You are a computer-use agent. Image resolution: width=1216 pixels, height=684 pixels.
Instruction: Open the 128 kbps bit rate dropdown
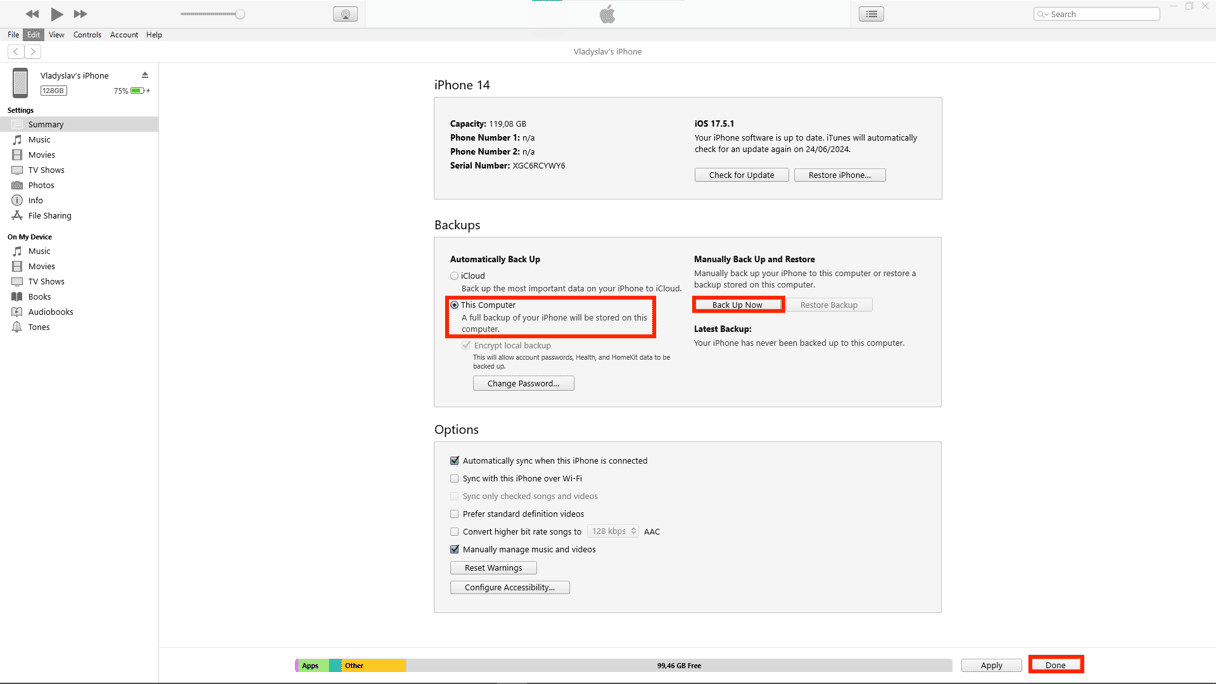click(613, 531)
